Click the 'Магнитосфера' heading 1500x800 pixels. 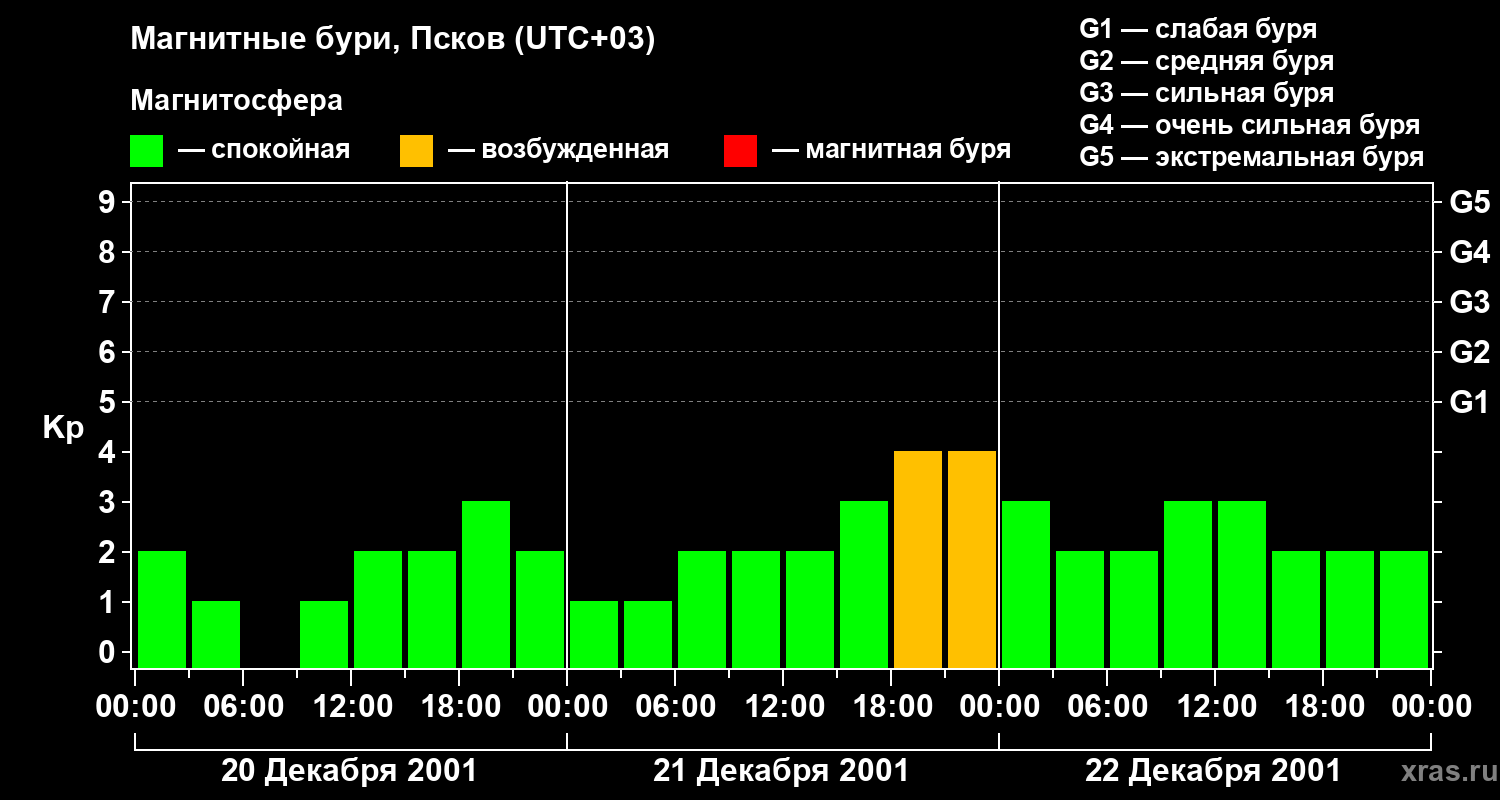(x=236, y=101)
